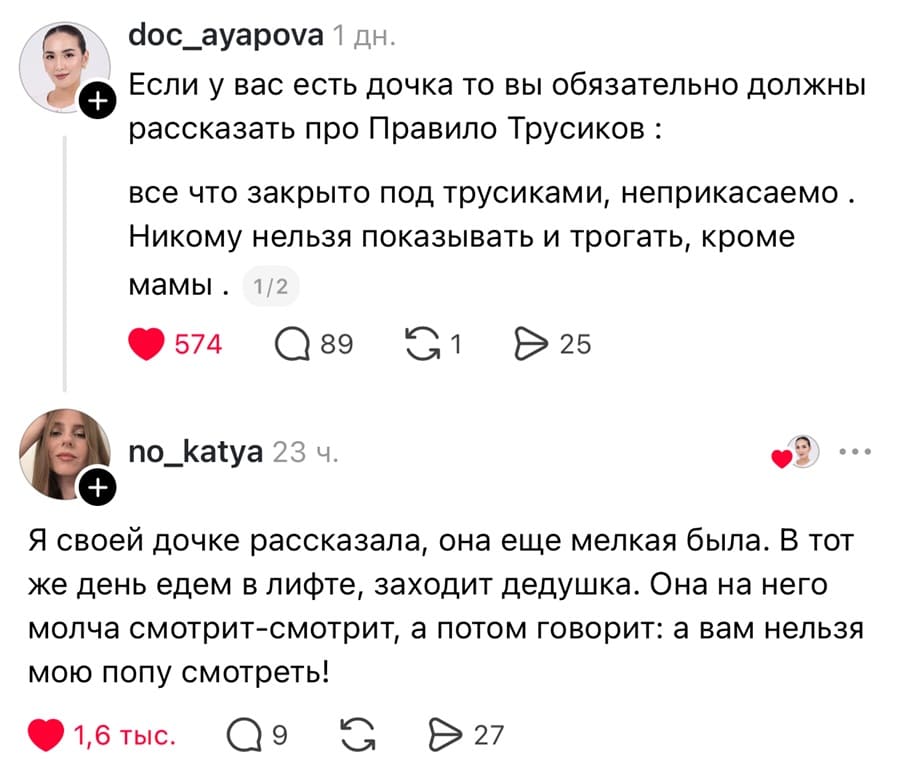
Task: Open doc_ayapova's profile via username
Action: coord(226,35)
